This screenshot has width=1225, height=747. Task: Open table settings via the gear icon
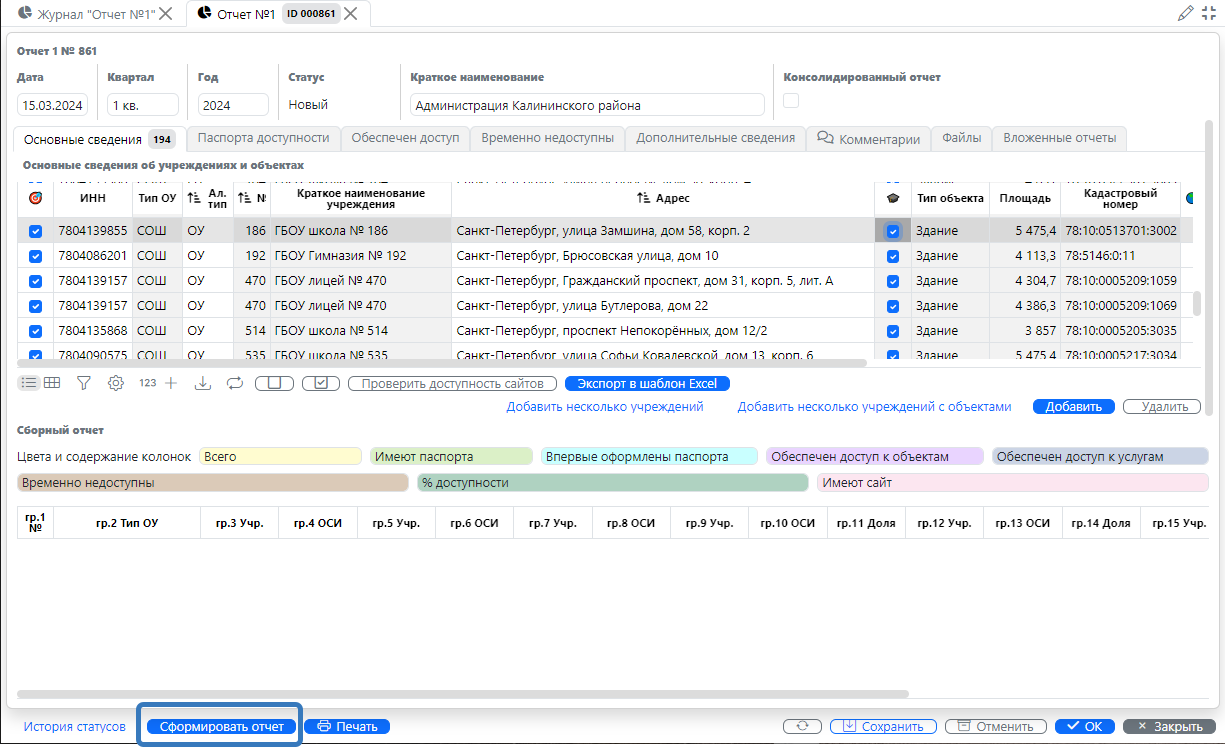pyautogui.click(x=116, y=383)
